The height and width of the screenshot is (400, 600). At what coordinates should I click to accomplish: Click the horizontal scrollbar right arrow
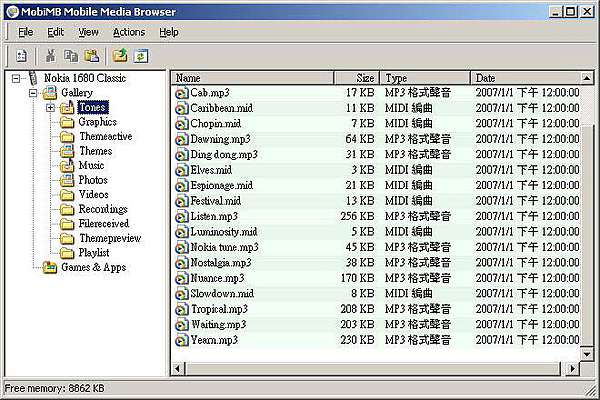[x=572, y=369]
